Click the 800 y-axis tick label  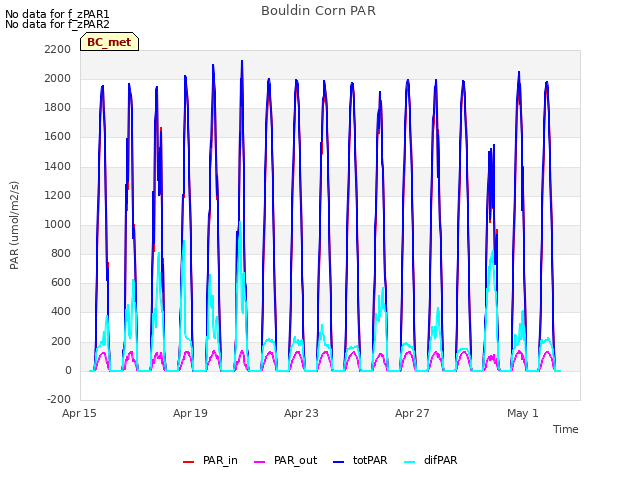61,253
